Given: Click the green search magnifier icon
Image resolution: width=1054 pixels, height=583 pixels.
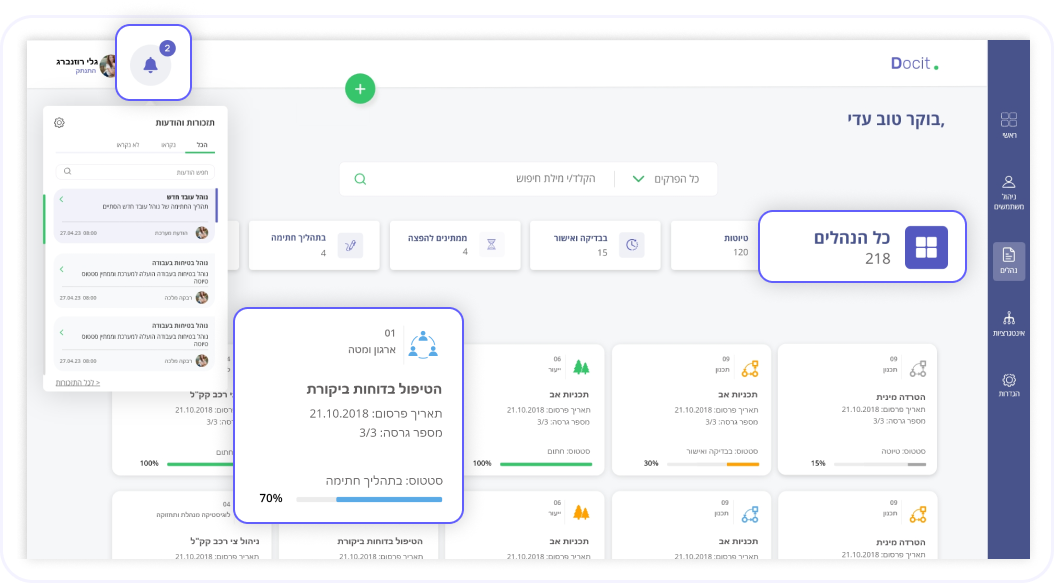Looking at the screenshot, I should point(360,179).
